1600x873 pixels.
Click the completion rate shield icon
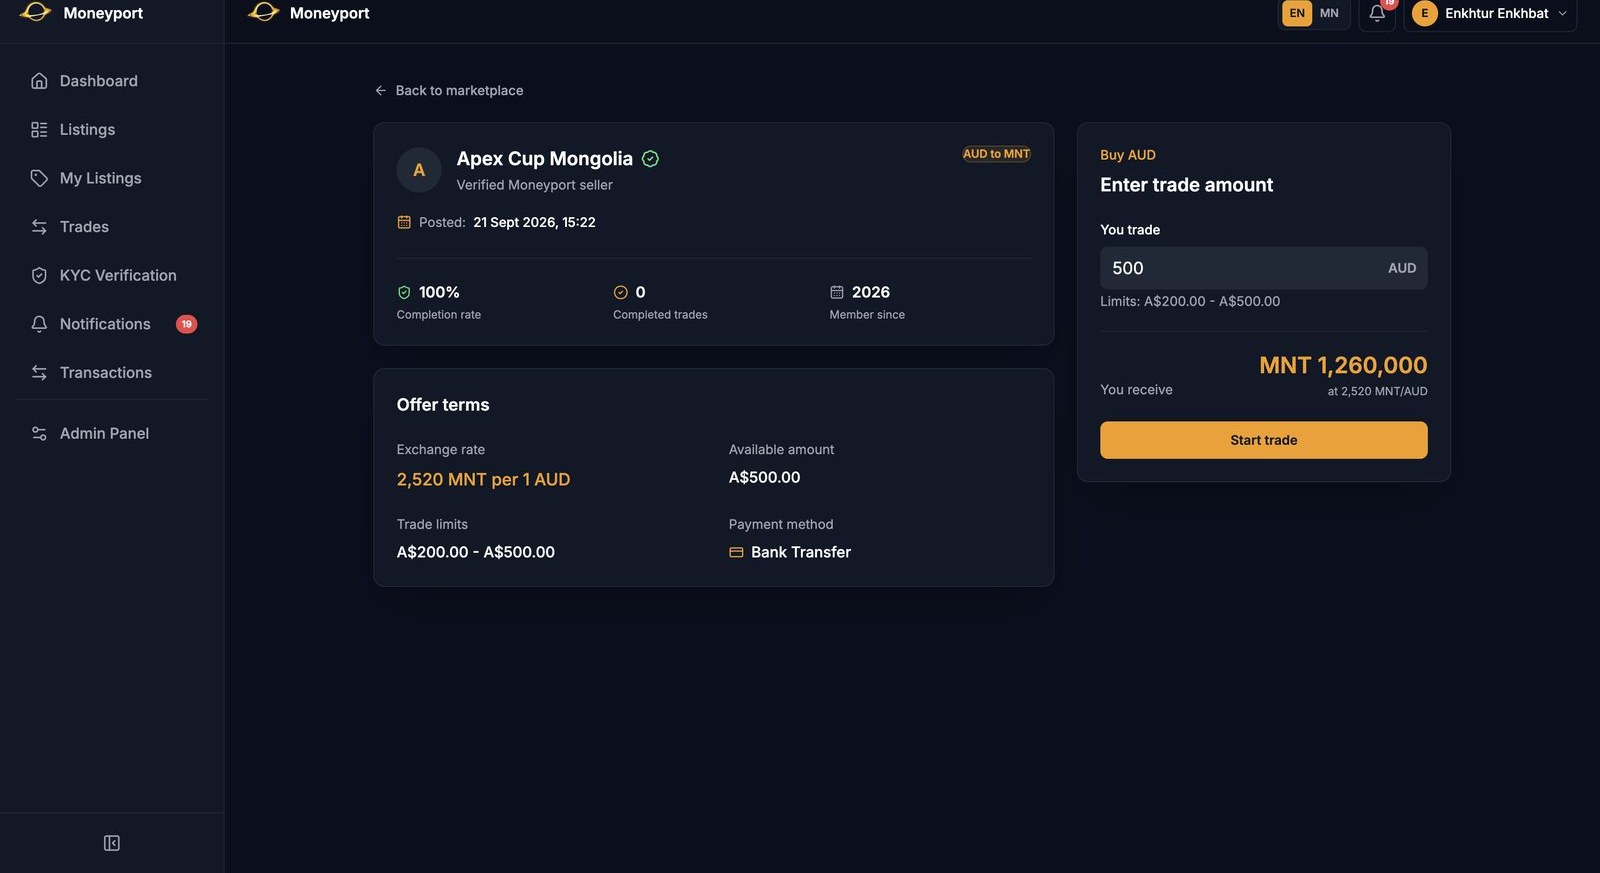point(404,293)
